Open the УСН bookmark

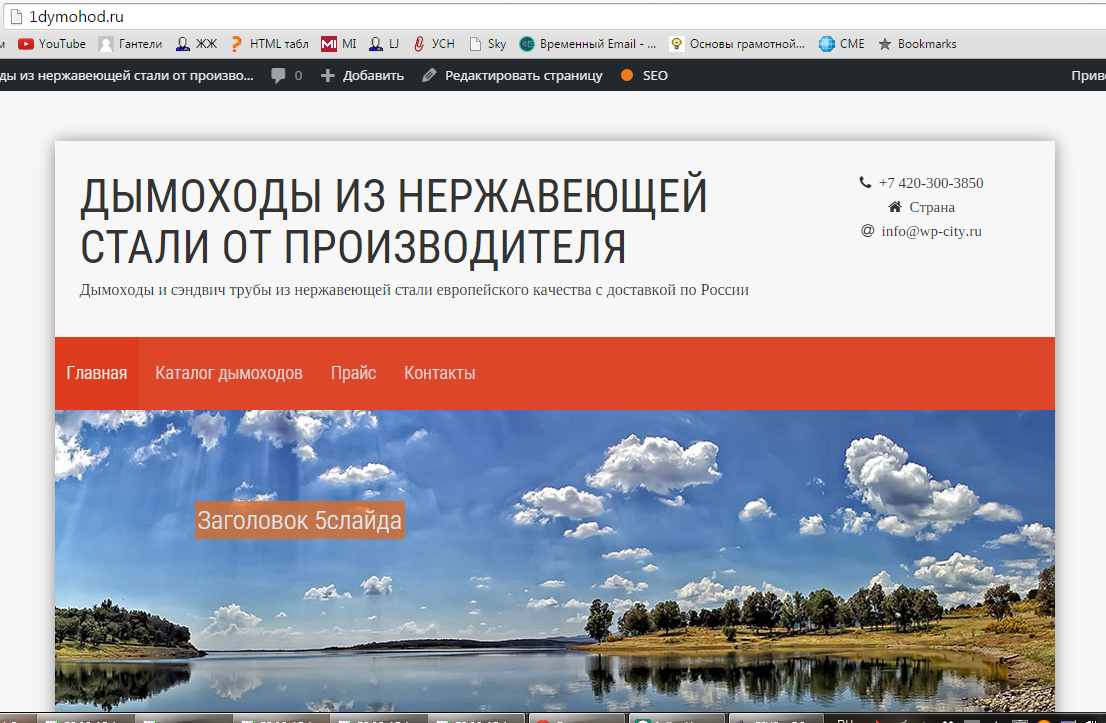point(434,44)
